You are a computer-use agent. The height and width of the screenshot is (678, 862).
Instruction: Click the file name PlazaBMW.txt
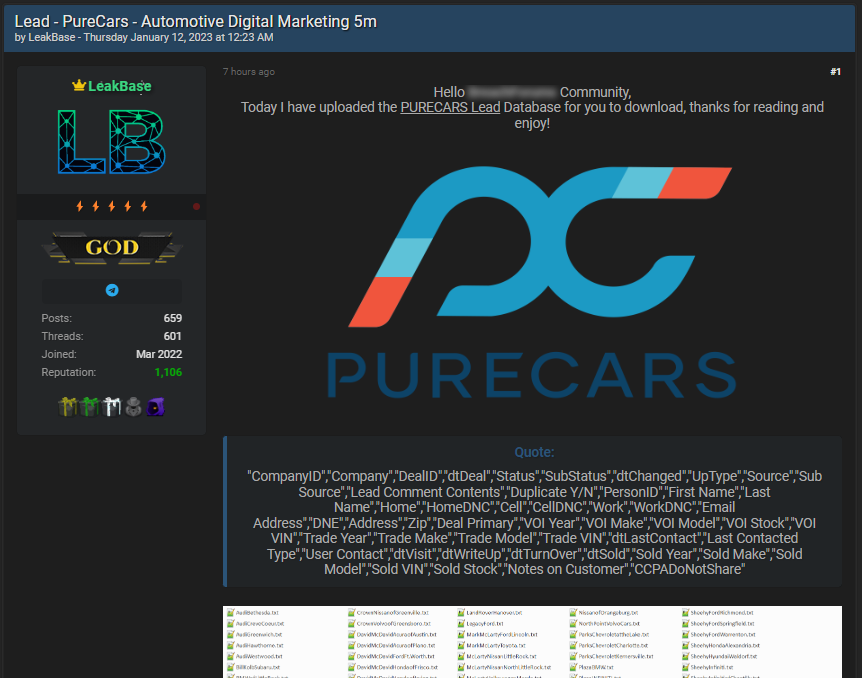[596, 667]
